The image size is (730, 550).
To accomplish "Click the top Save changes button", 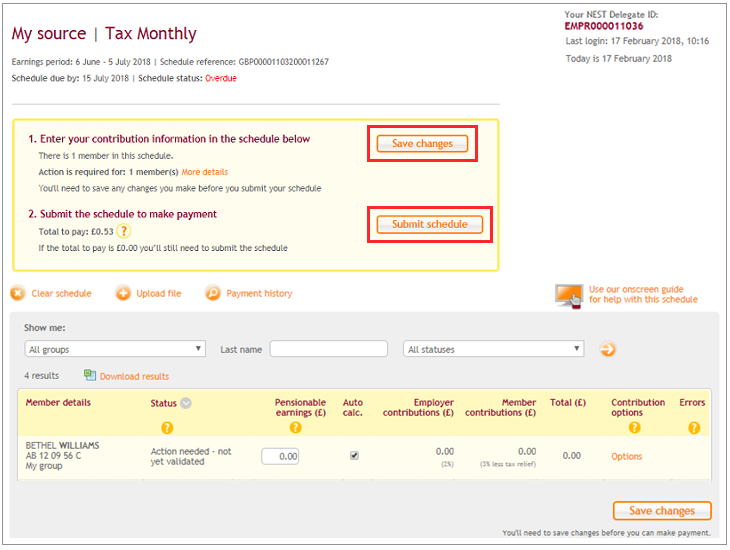I will click(422, 144).
